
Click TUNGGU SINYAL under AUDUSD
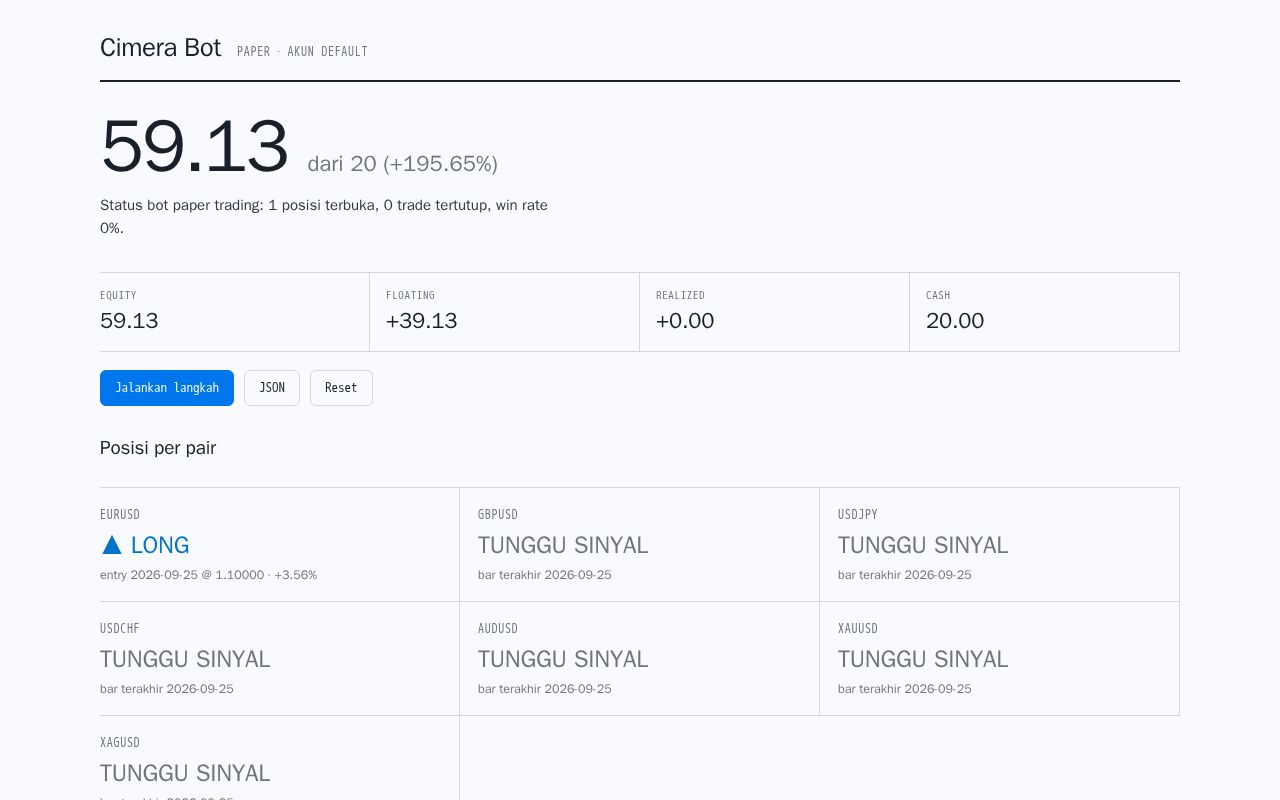tap(563, 659)
